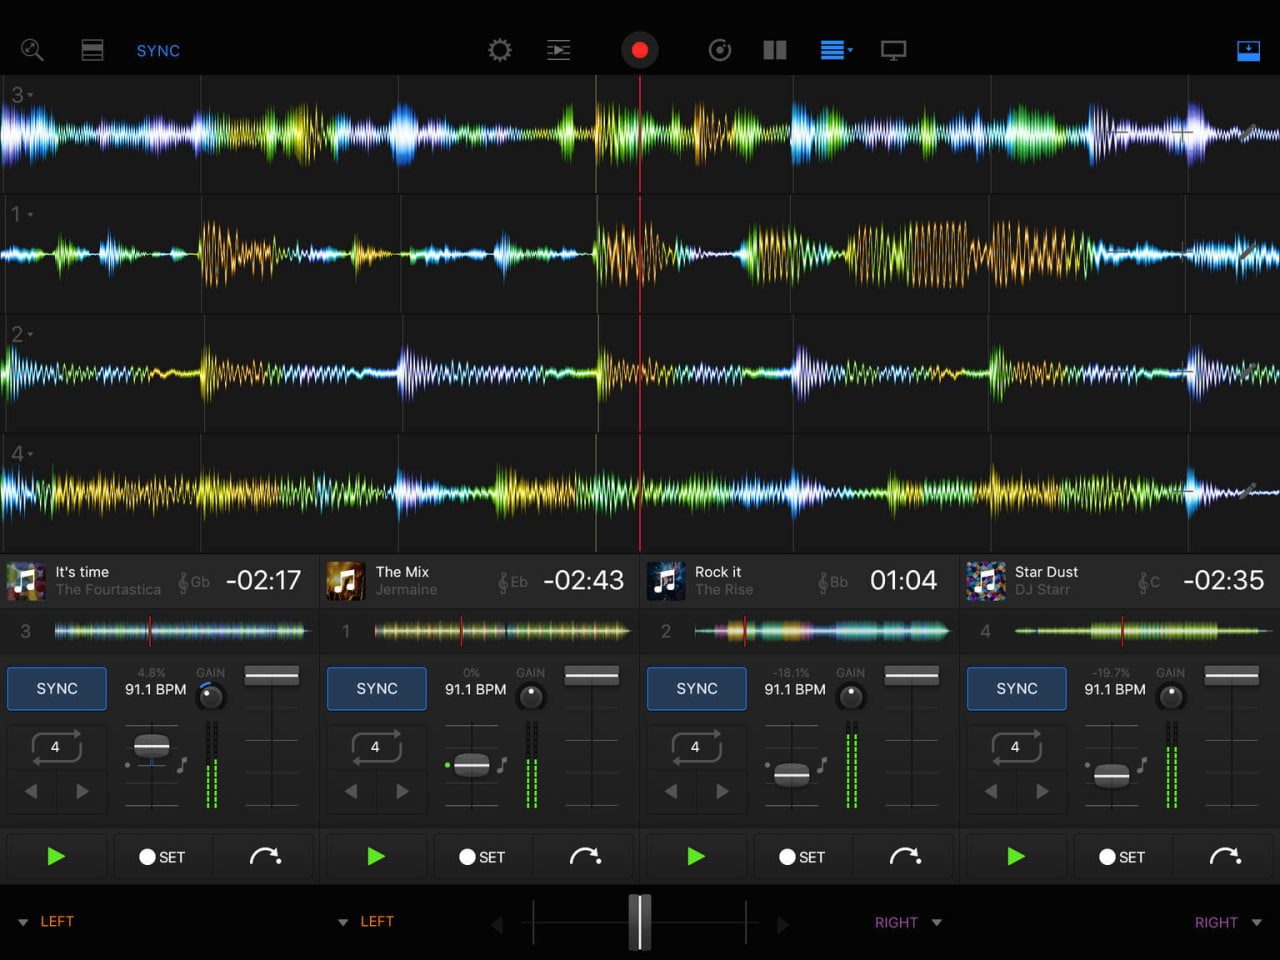
Task: Click the external display icon
Action: [x=893, y=50]
